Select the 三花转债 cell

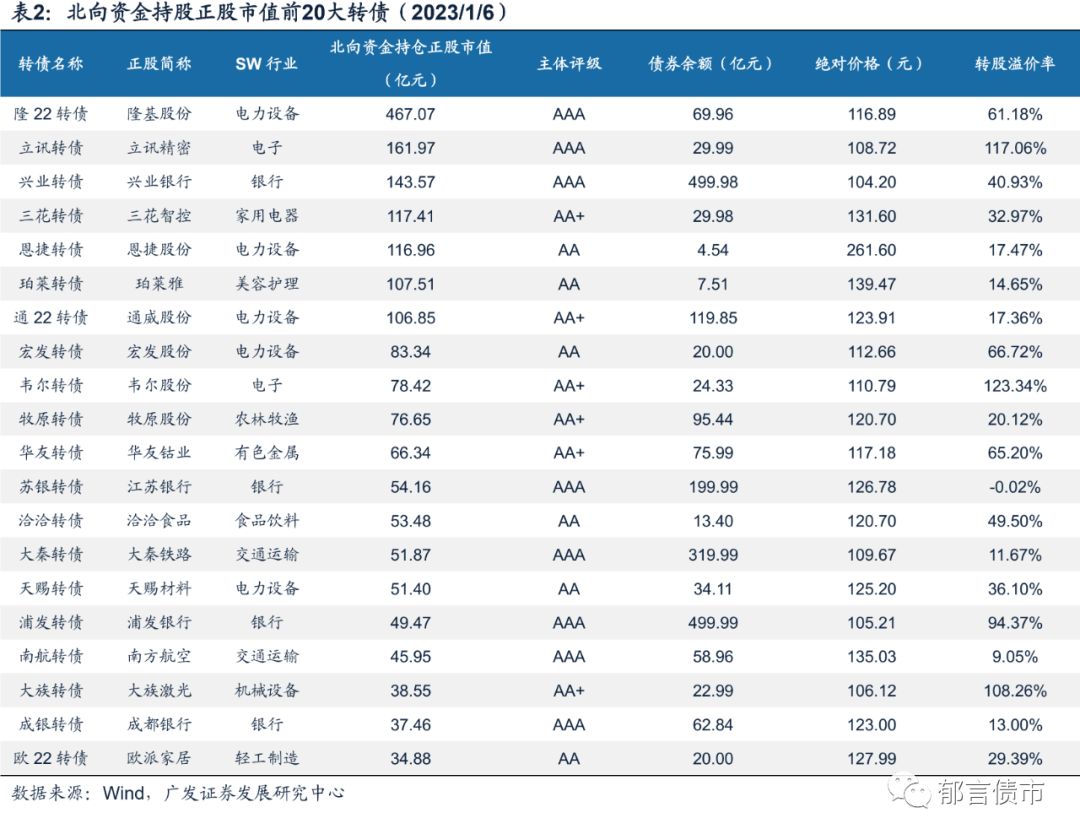51,216
